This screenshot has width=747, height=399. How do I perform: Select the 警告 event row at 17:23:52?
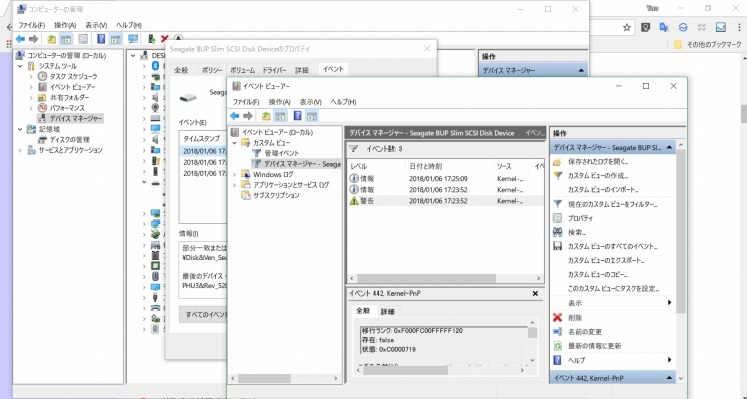(445, 201)
